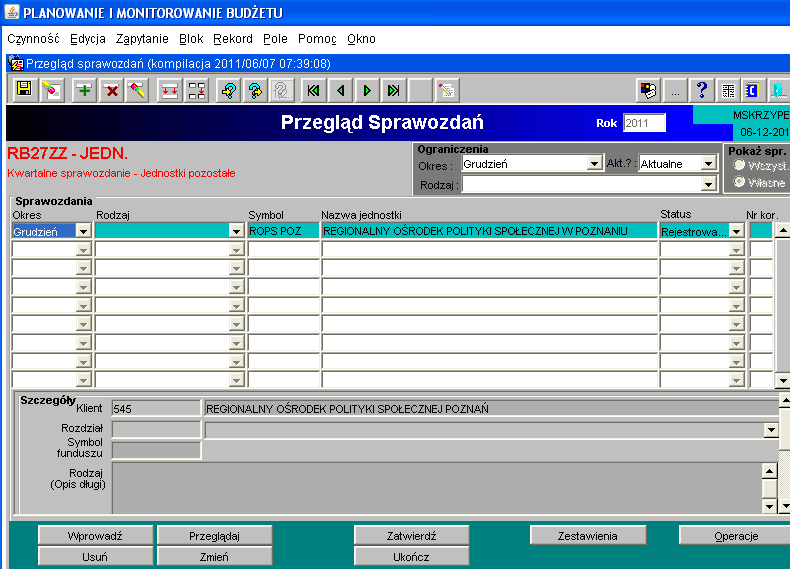Screen dimensions: 790x569
Task: Open the Czynność menu
Action: click(33, 39)
